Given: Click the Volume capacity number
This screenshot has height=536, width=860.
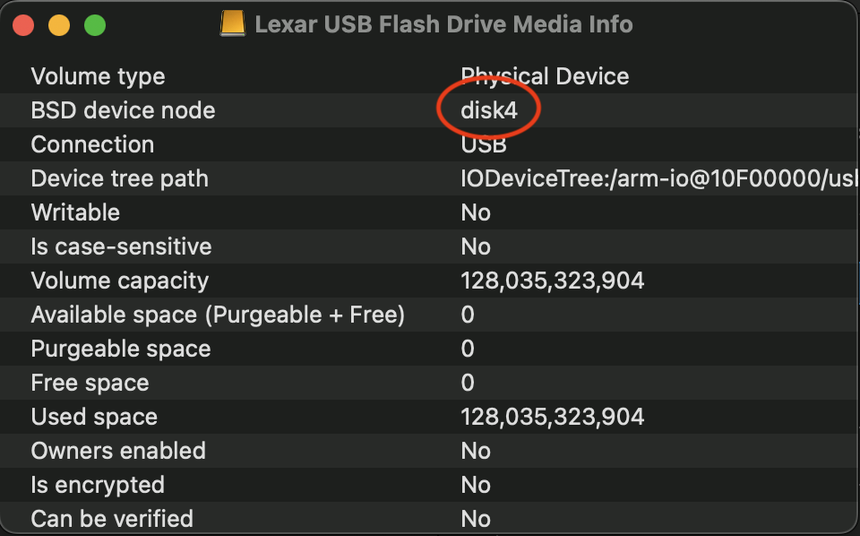Looking at the screenshot, I should pos(552,280).
